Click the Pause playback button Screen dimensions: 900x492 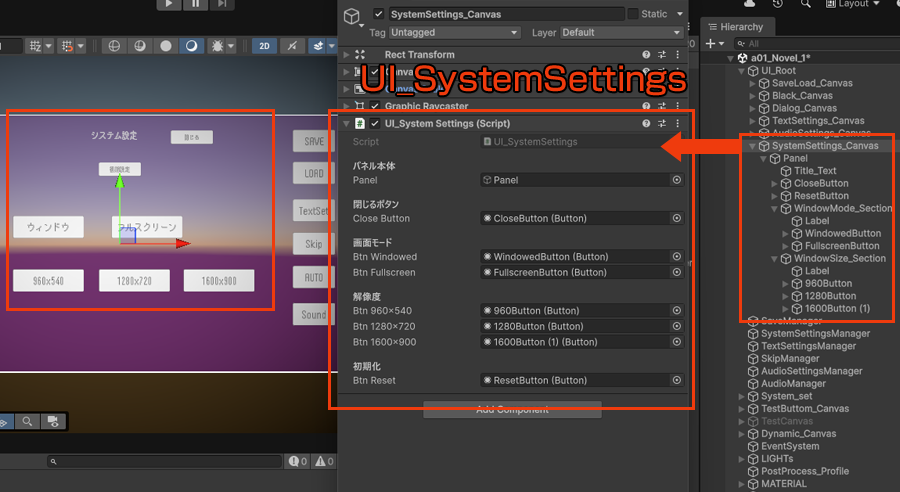pyautogui.click(x=195, y=4)
